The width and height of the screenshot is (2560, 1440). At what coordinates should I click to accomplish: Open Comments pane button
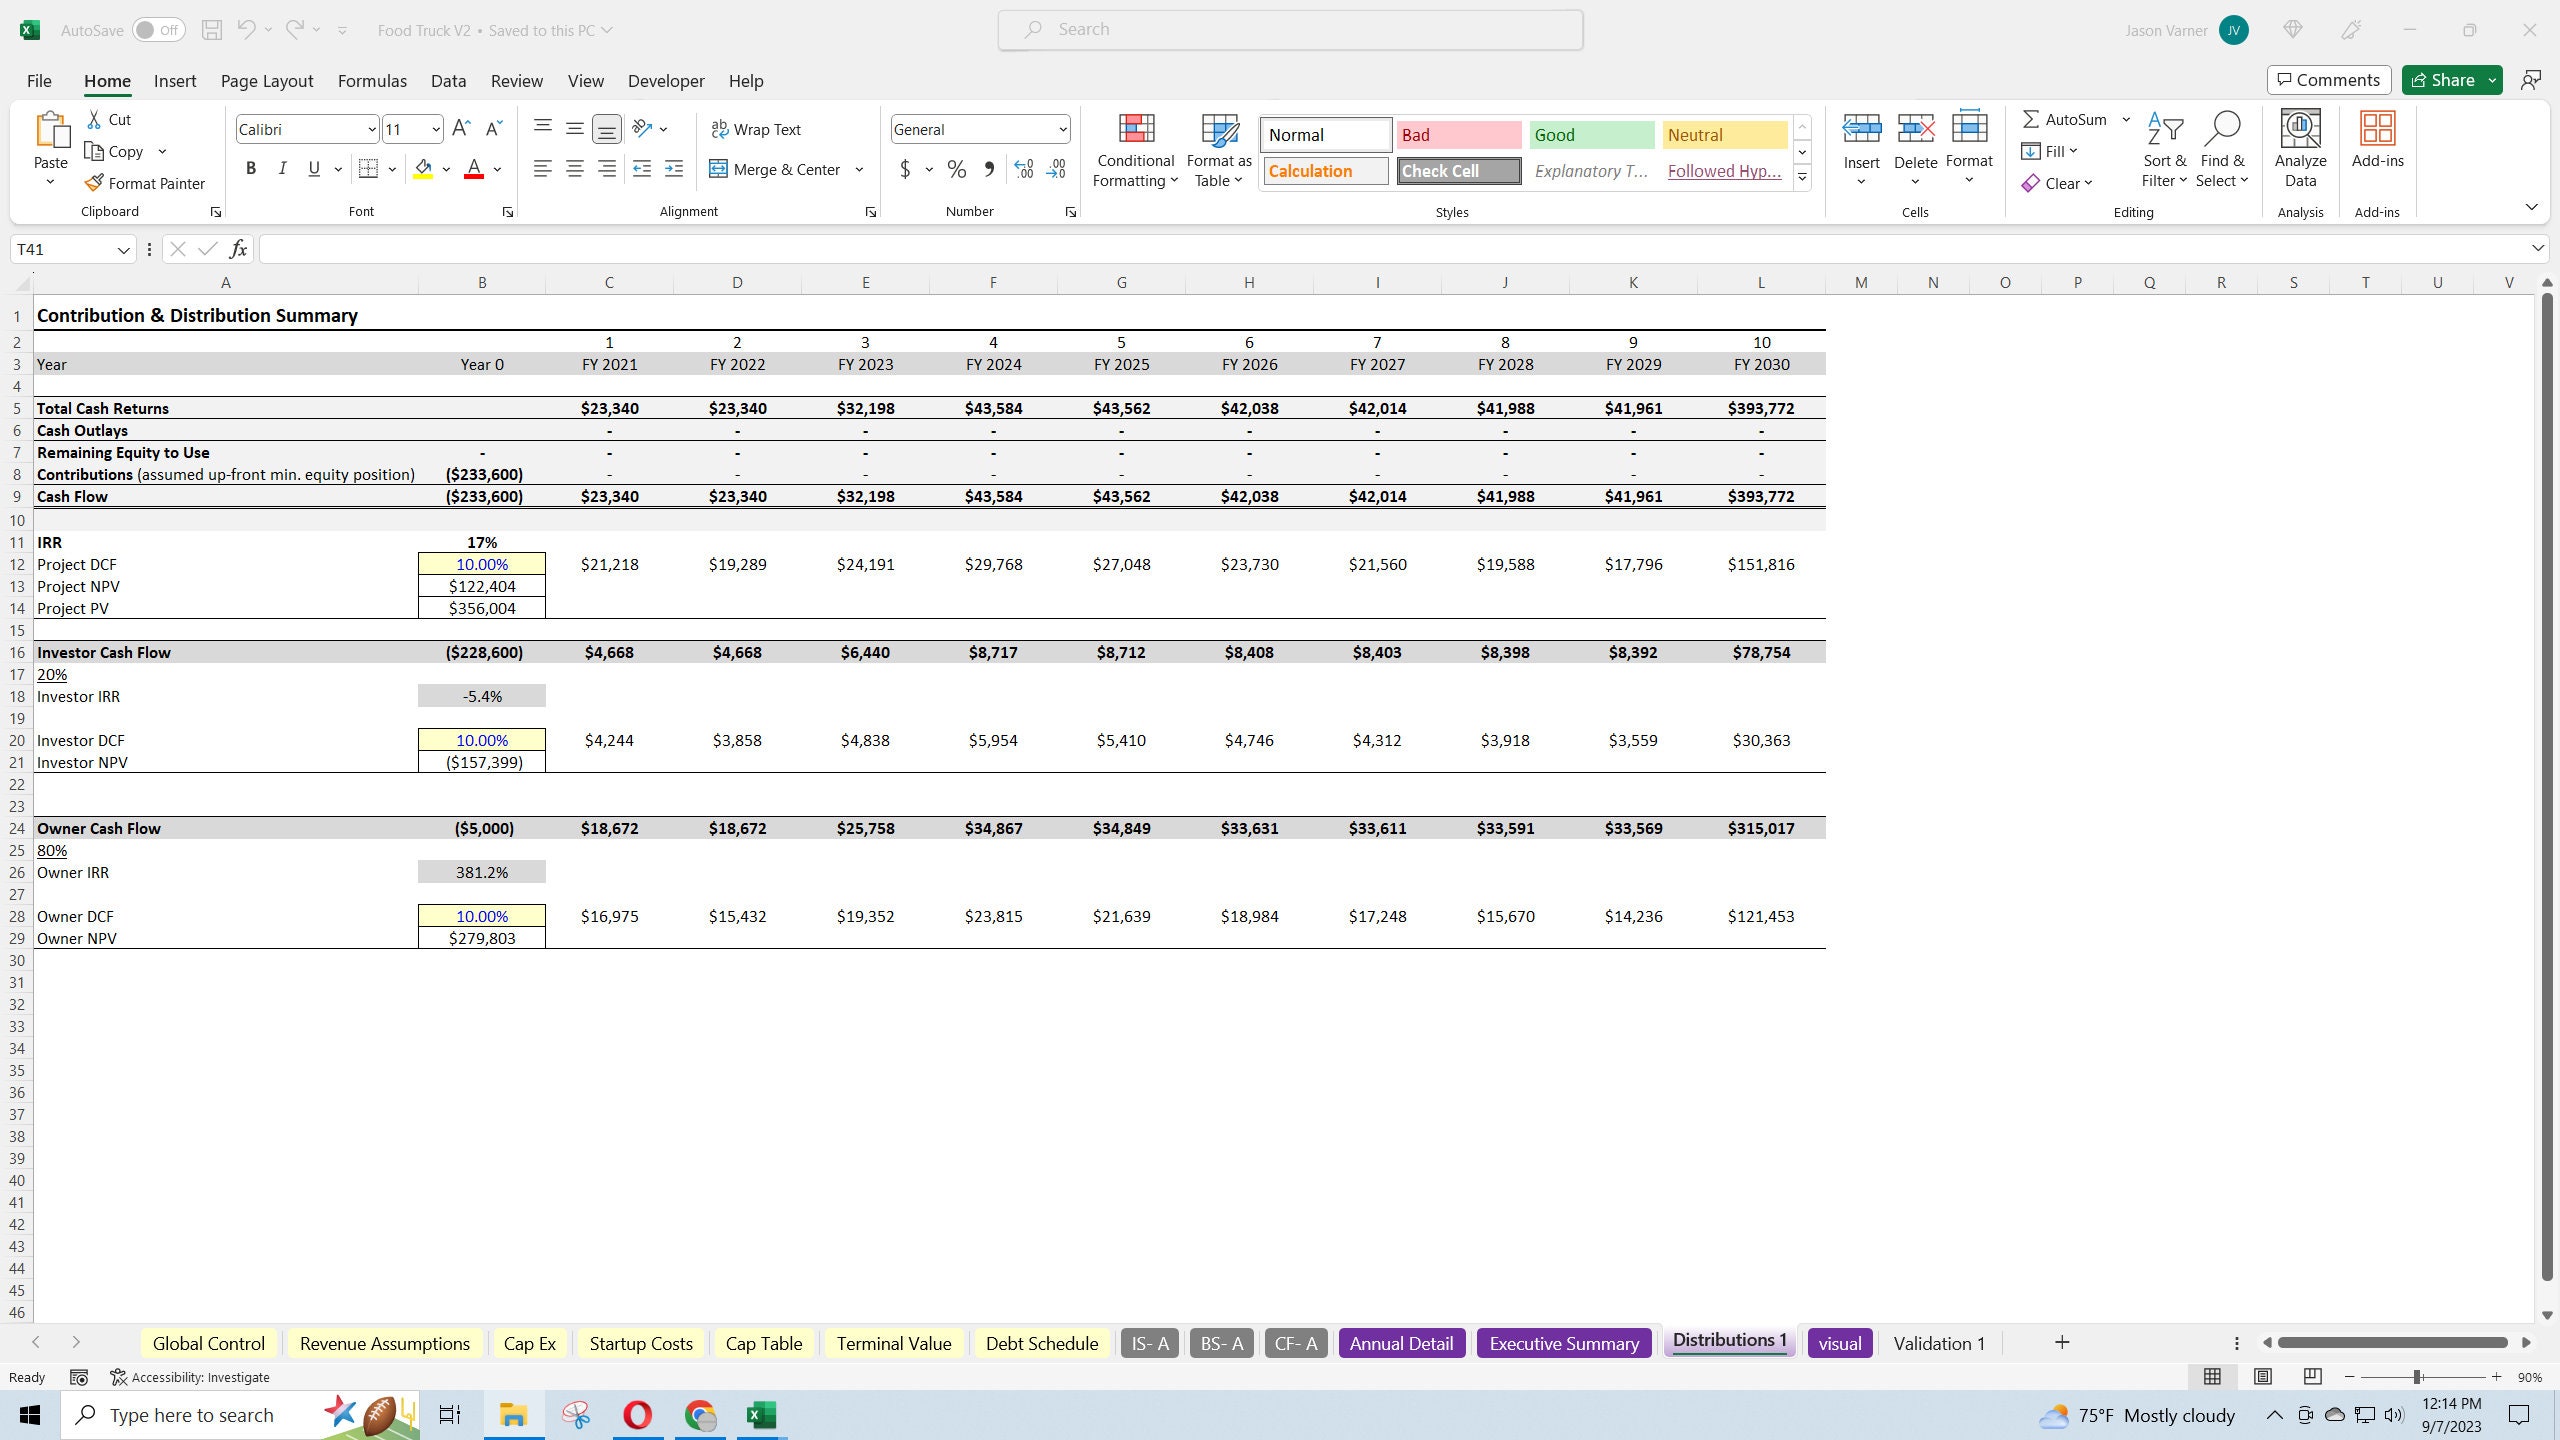click(2329, 80)
